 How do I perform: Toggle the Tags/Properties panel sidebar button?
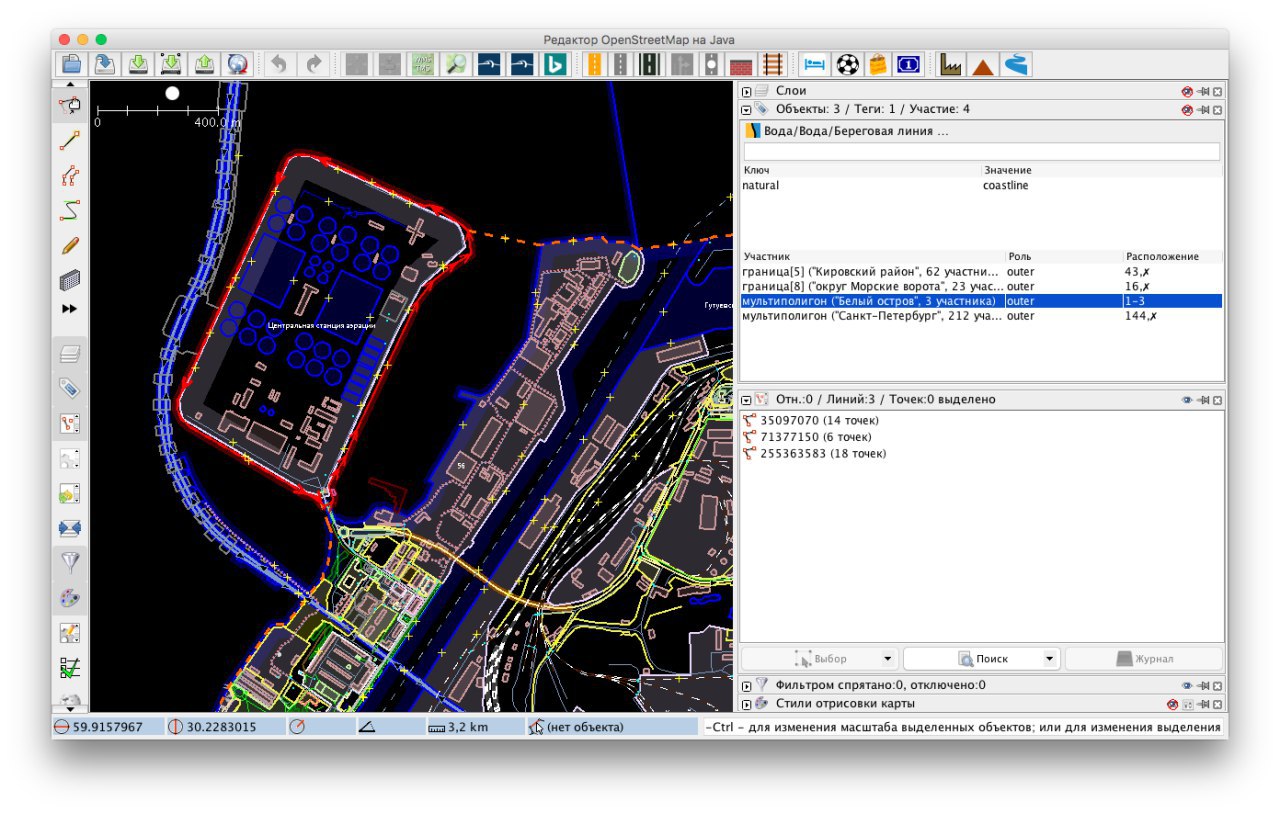pyautogui.click(x=70, y=388)
